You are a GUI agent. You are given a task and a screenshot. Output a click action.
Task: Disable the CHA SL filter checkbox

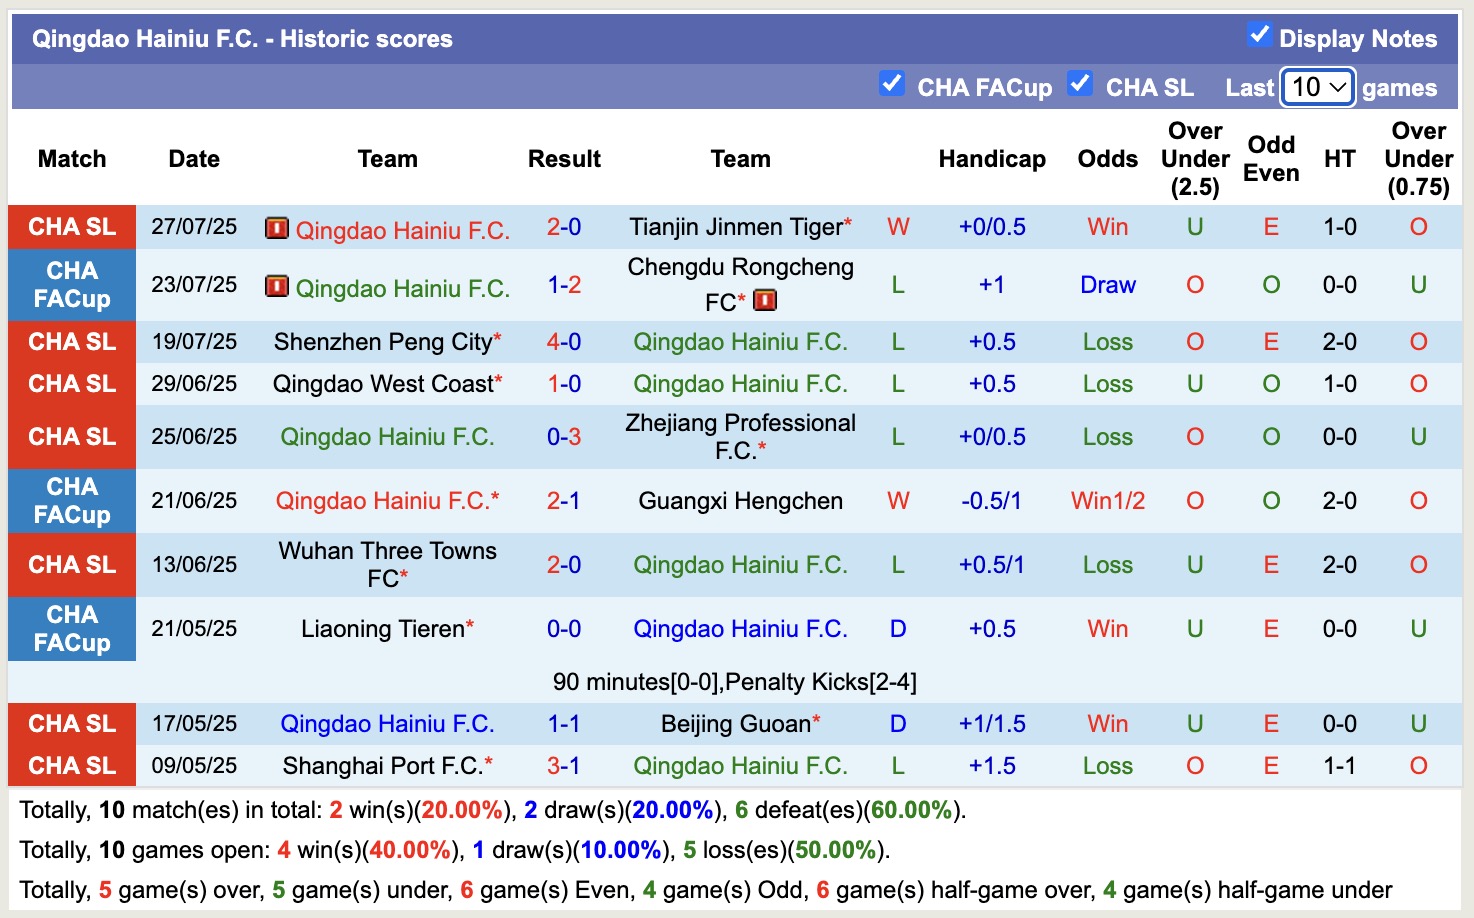pyautogui.click(x=1080, y=84)
